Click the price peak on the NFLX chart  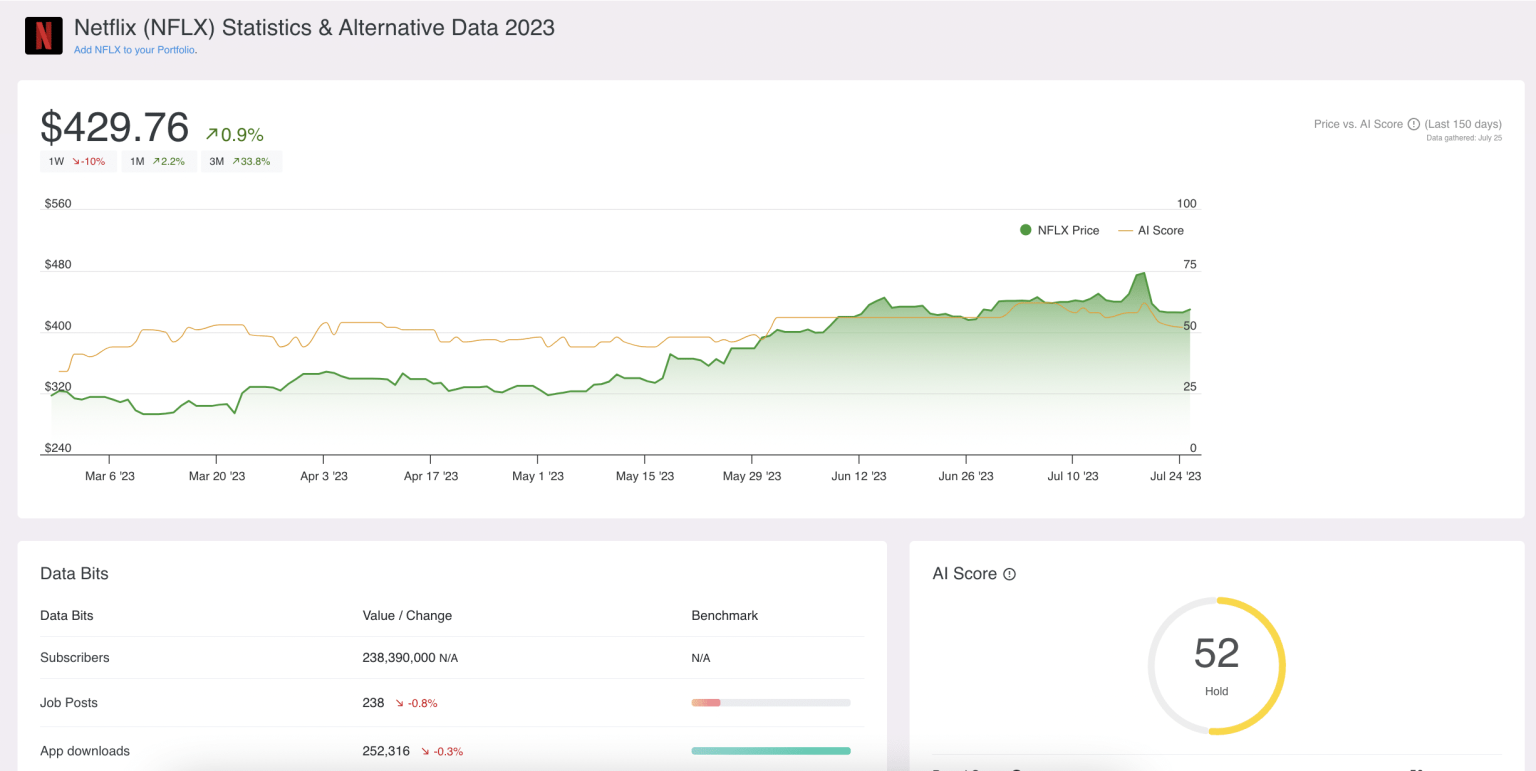tap(1141, 273)
